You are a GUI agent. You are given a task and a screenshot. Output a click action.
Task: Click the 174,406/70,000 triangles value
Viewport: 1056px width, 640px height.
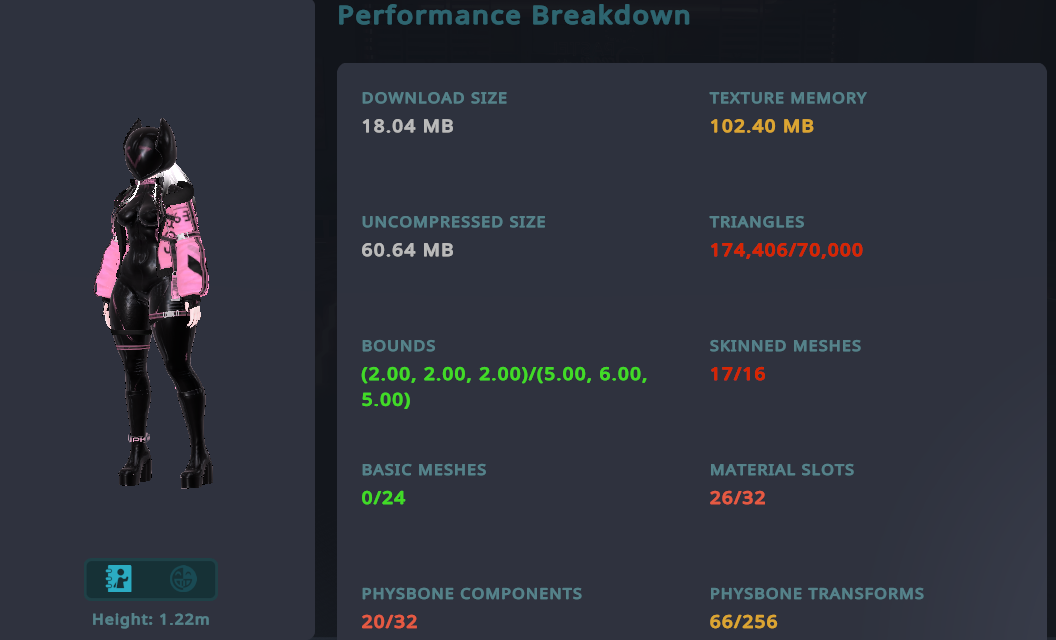pos(786,250)
